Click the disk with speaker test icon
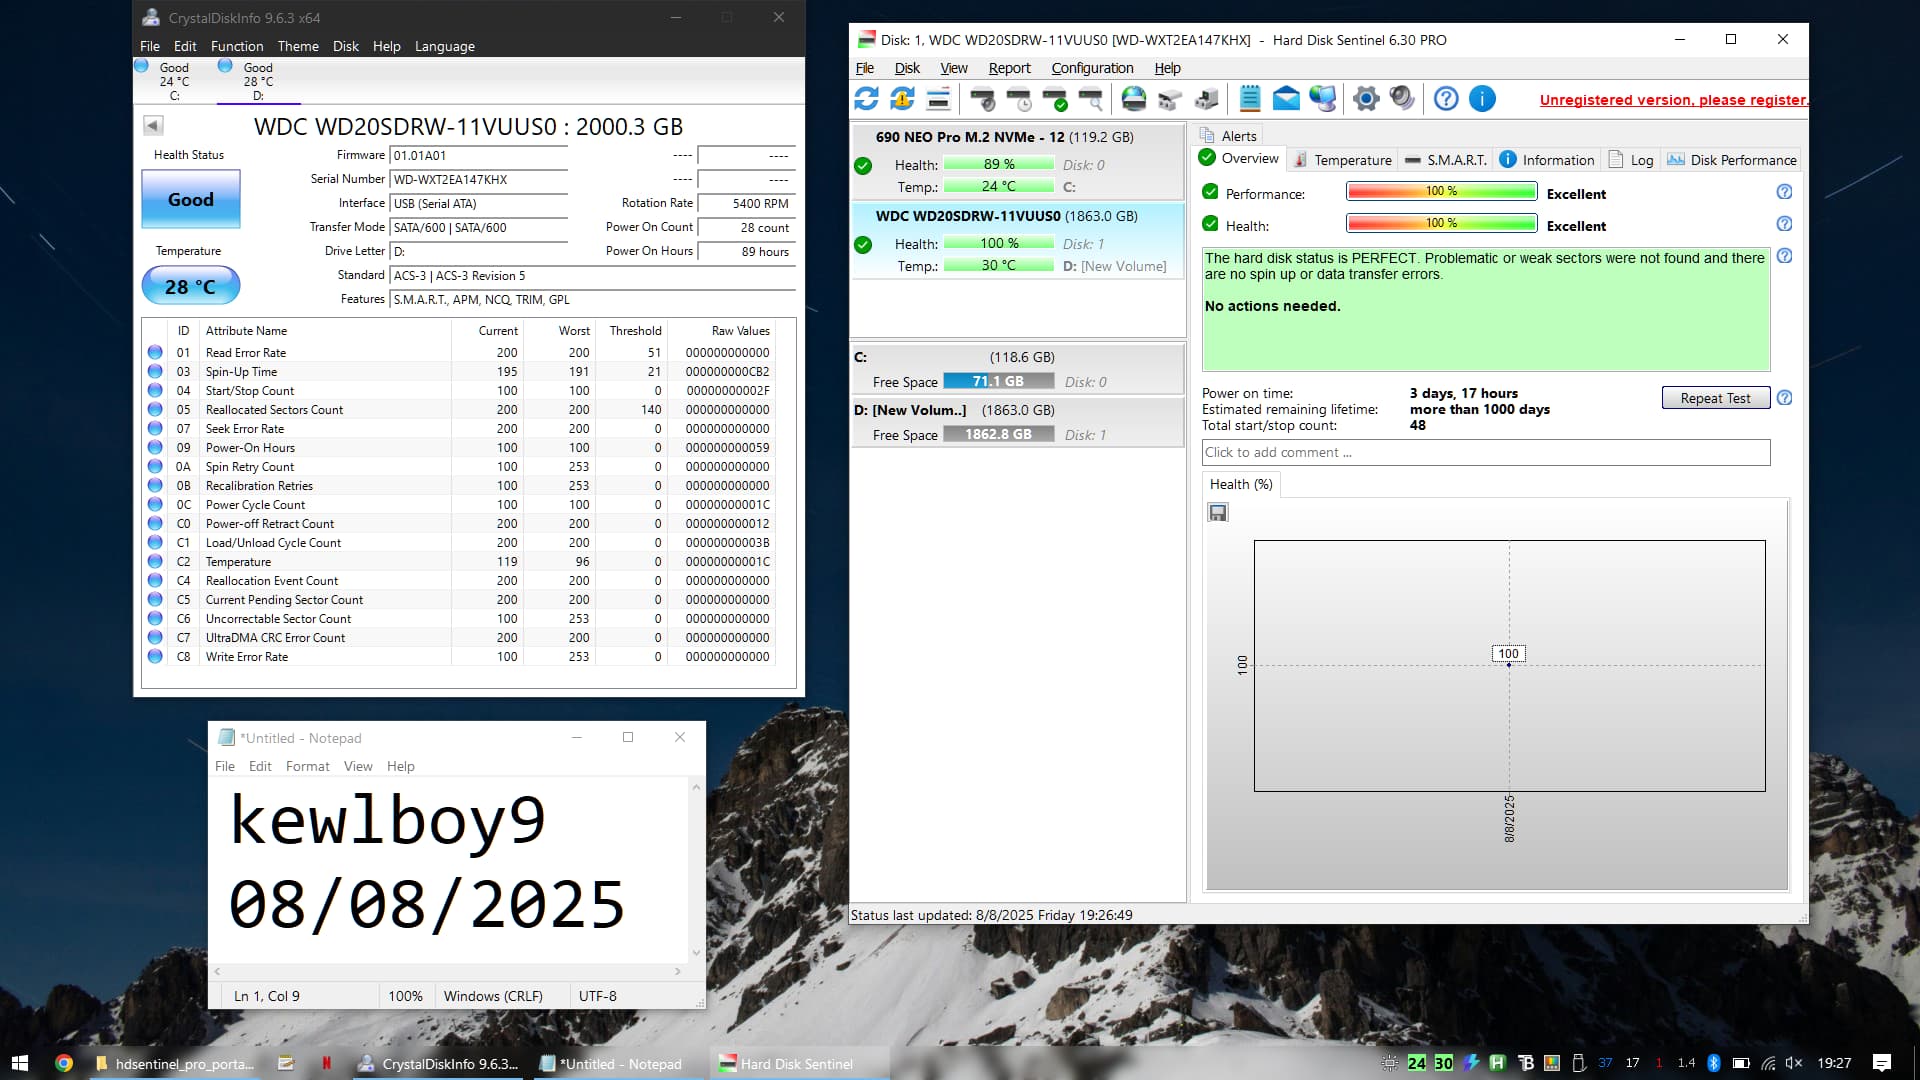Viewport: 1920px width, 1080px height. [x=983, y=98]
